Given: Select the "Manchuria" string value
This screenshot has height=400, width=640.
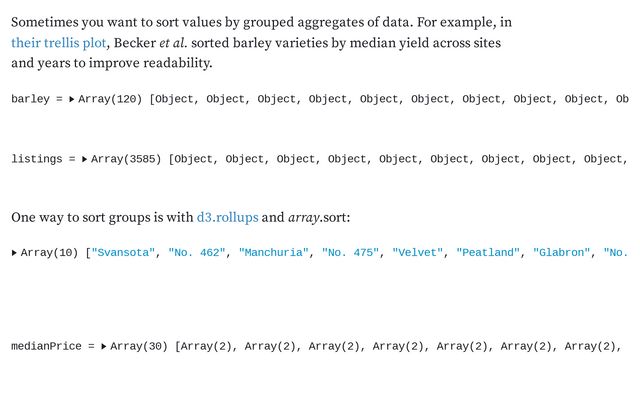Looking at the screenshot, I should [x=273, y=253].
